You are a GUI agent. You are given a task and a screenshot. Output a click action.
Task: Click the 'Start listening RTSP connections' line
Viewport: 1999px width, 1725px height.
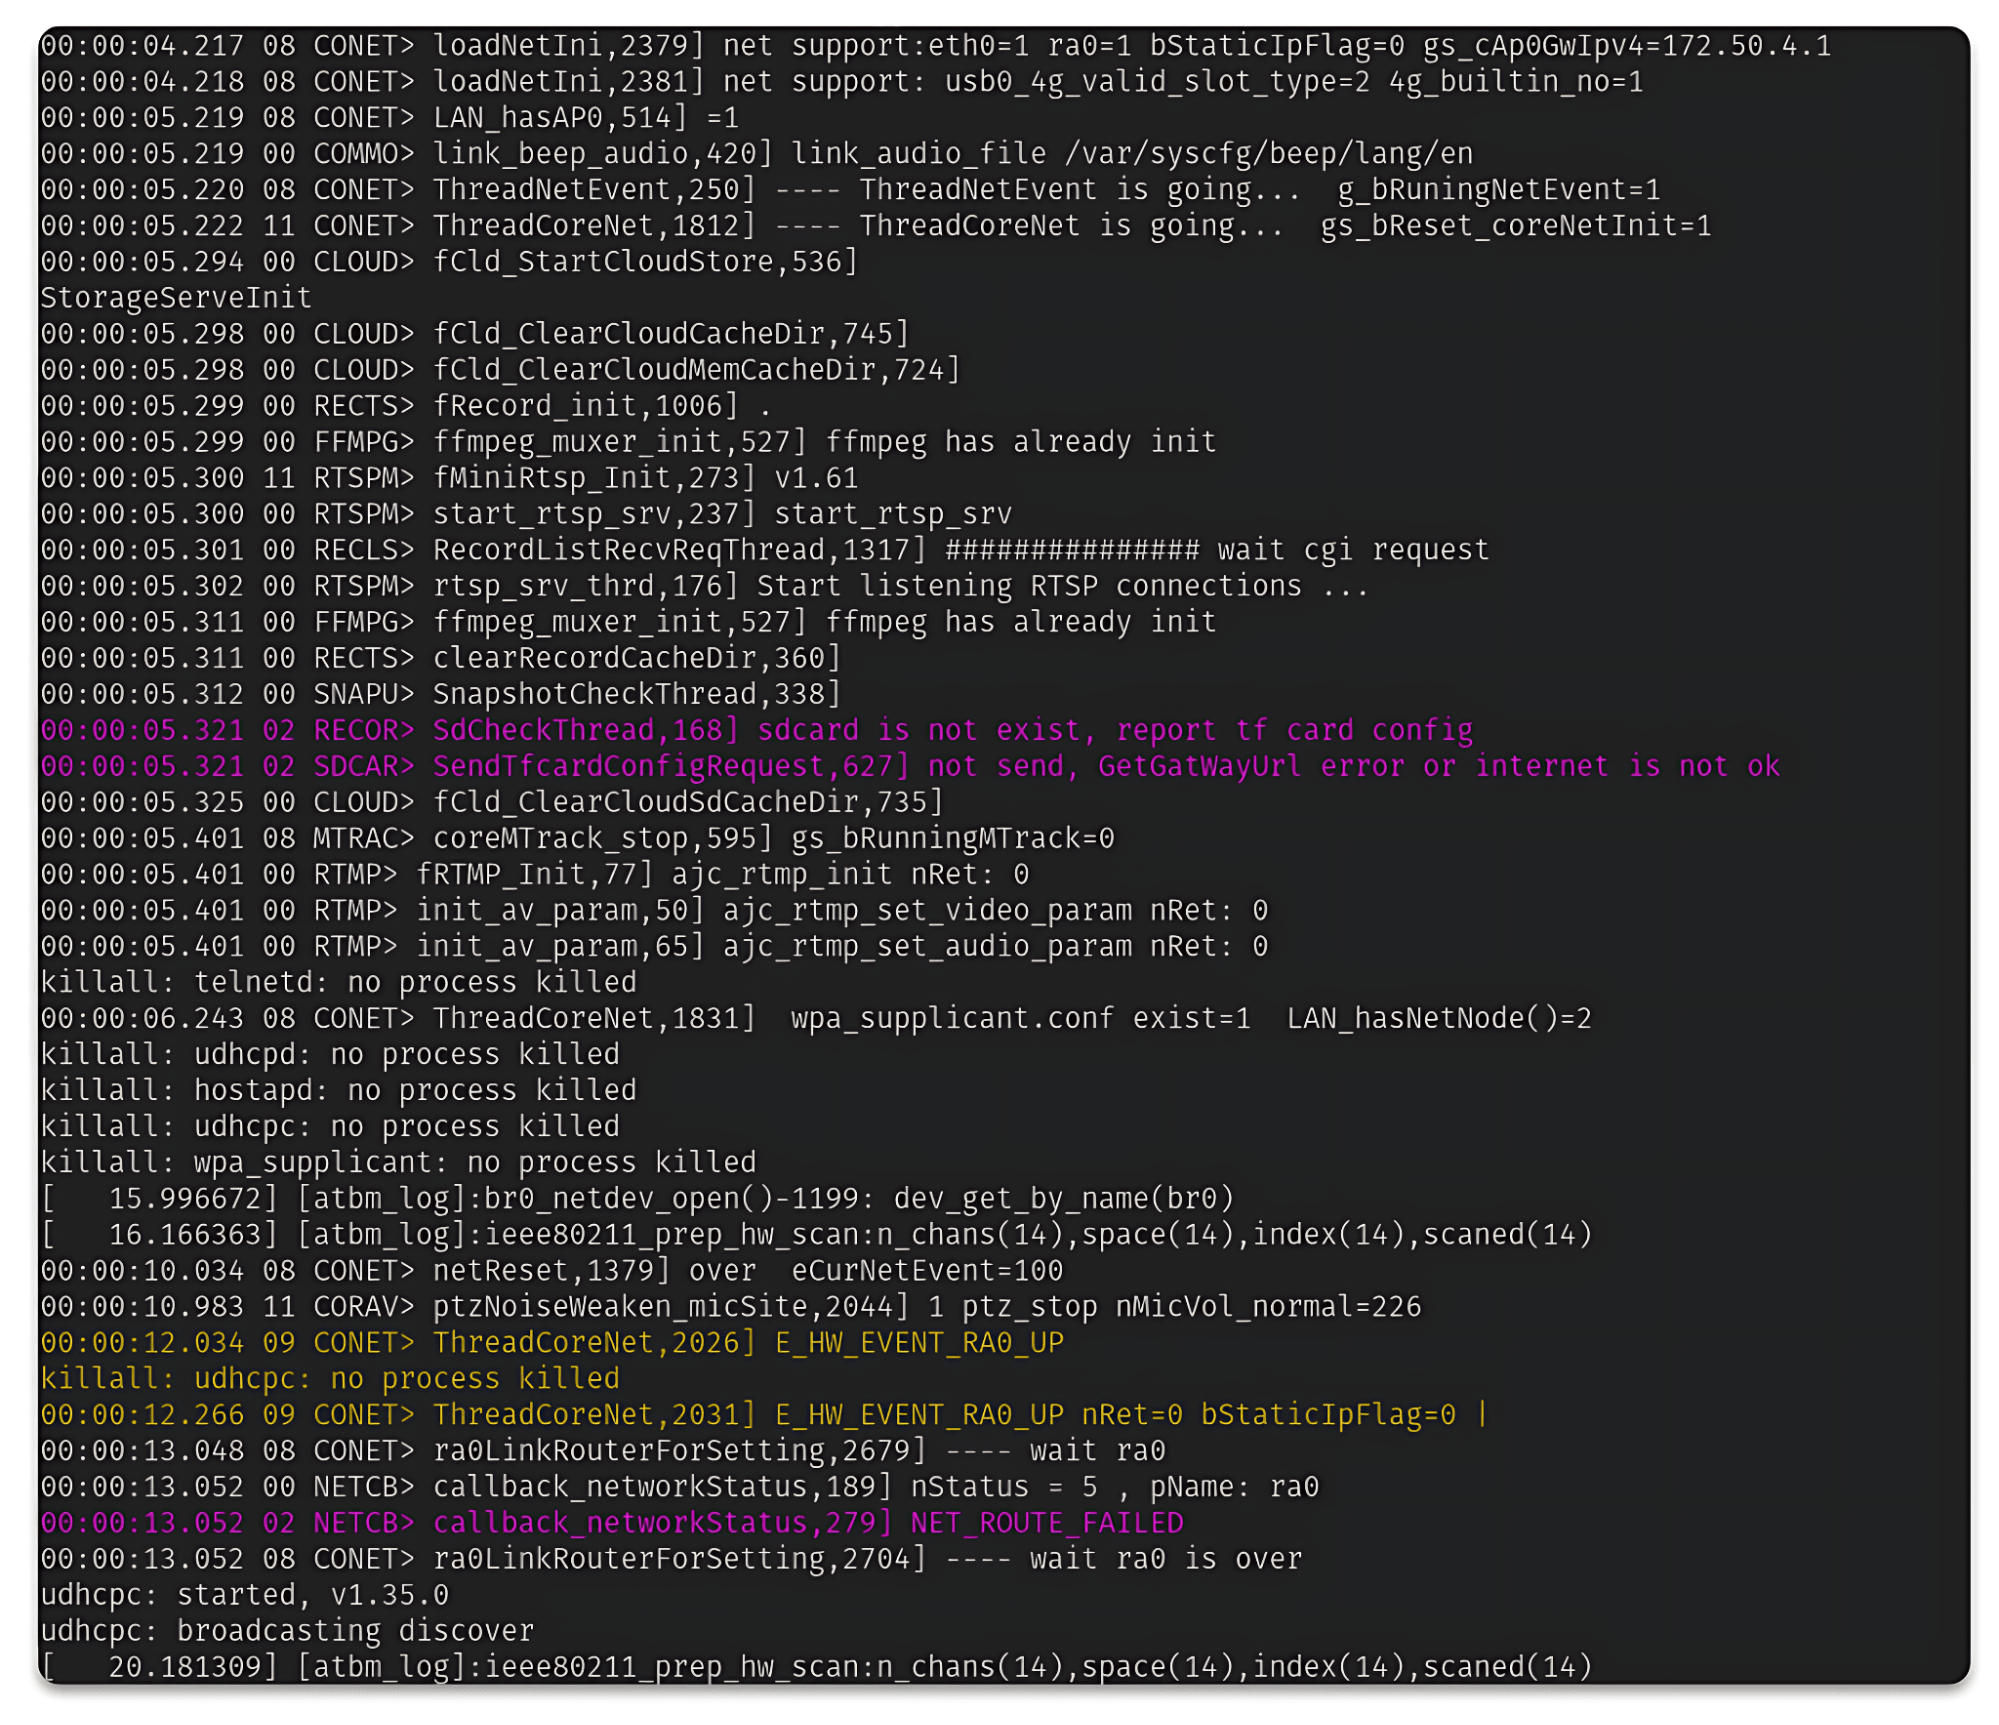704,586
